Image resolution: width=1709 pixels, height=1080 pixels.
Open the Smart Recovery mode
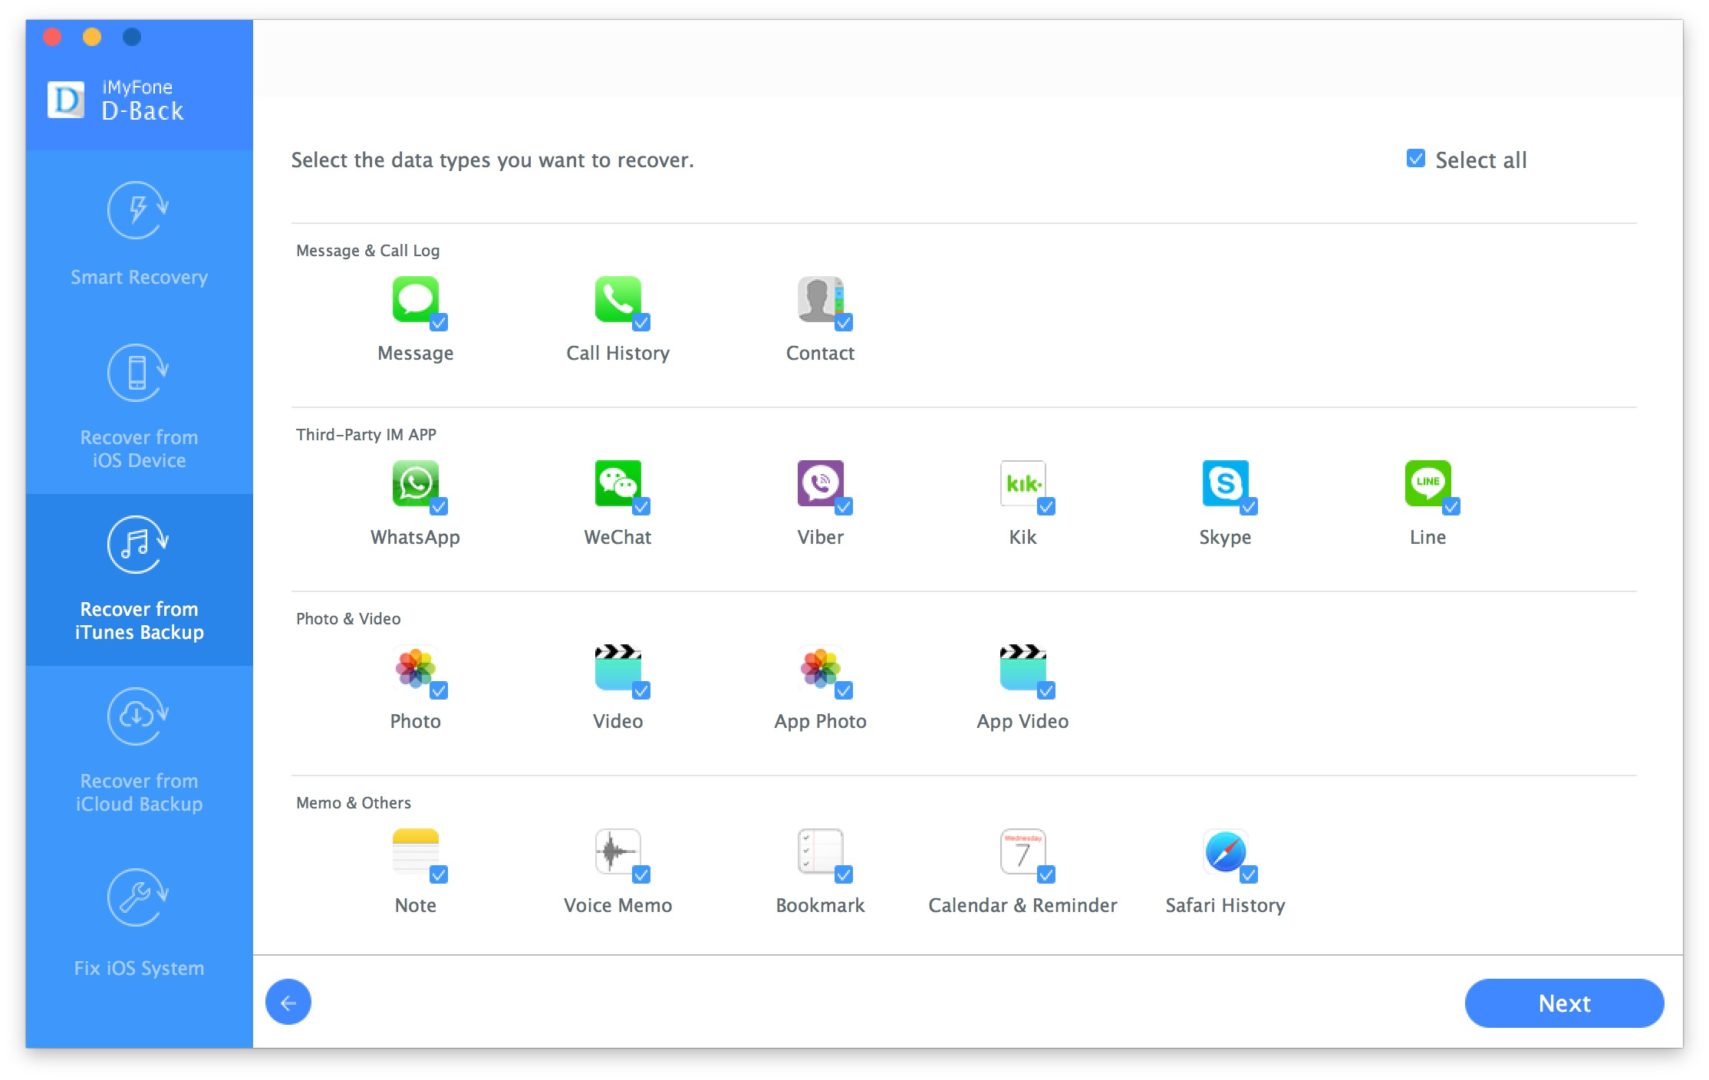point(139,236)
